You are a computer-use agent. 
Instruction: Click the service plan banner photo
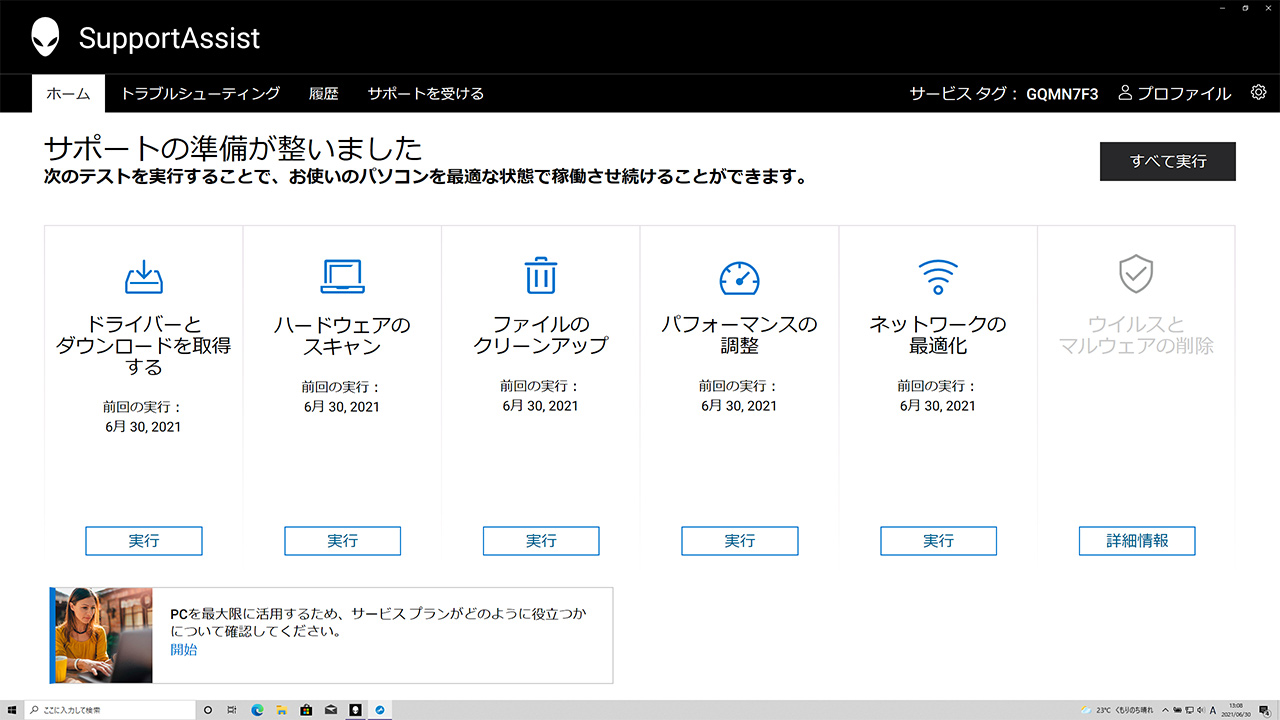tap(101, 635)
